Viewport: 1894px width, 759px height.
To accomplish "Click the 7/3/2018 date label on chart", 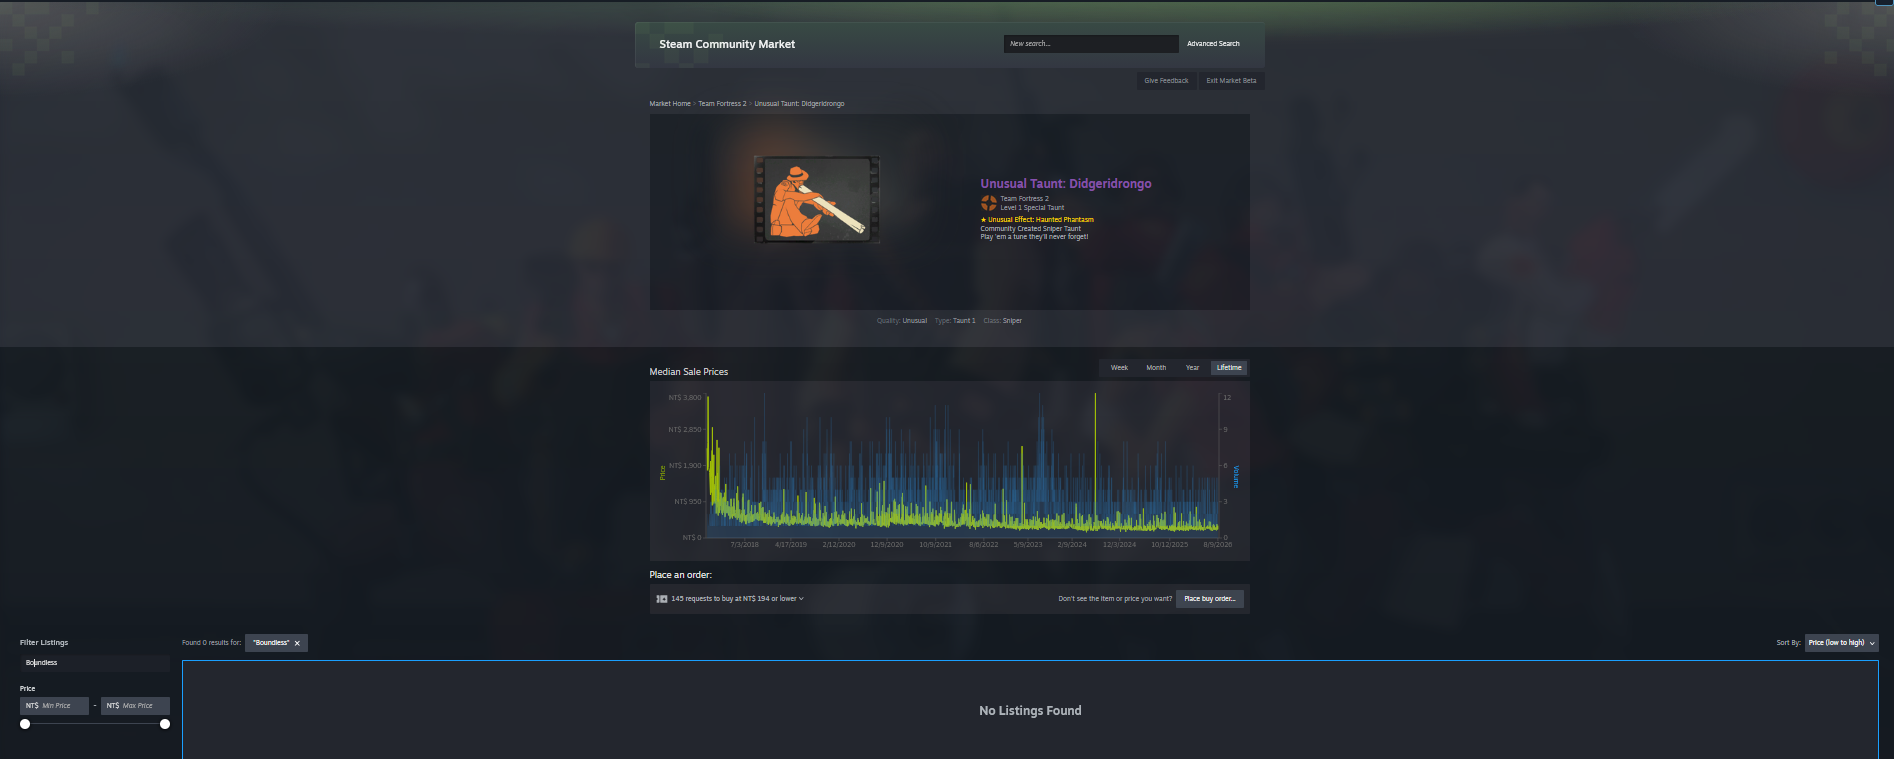I will (x=745, y=545).
